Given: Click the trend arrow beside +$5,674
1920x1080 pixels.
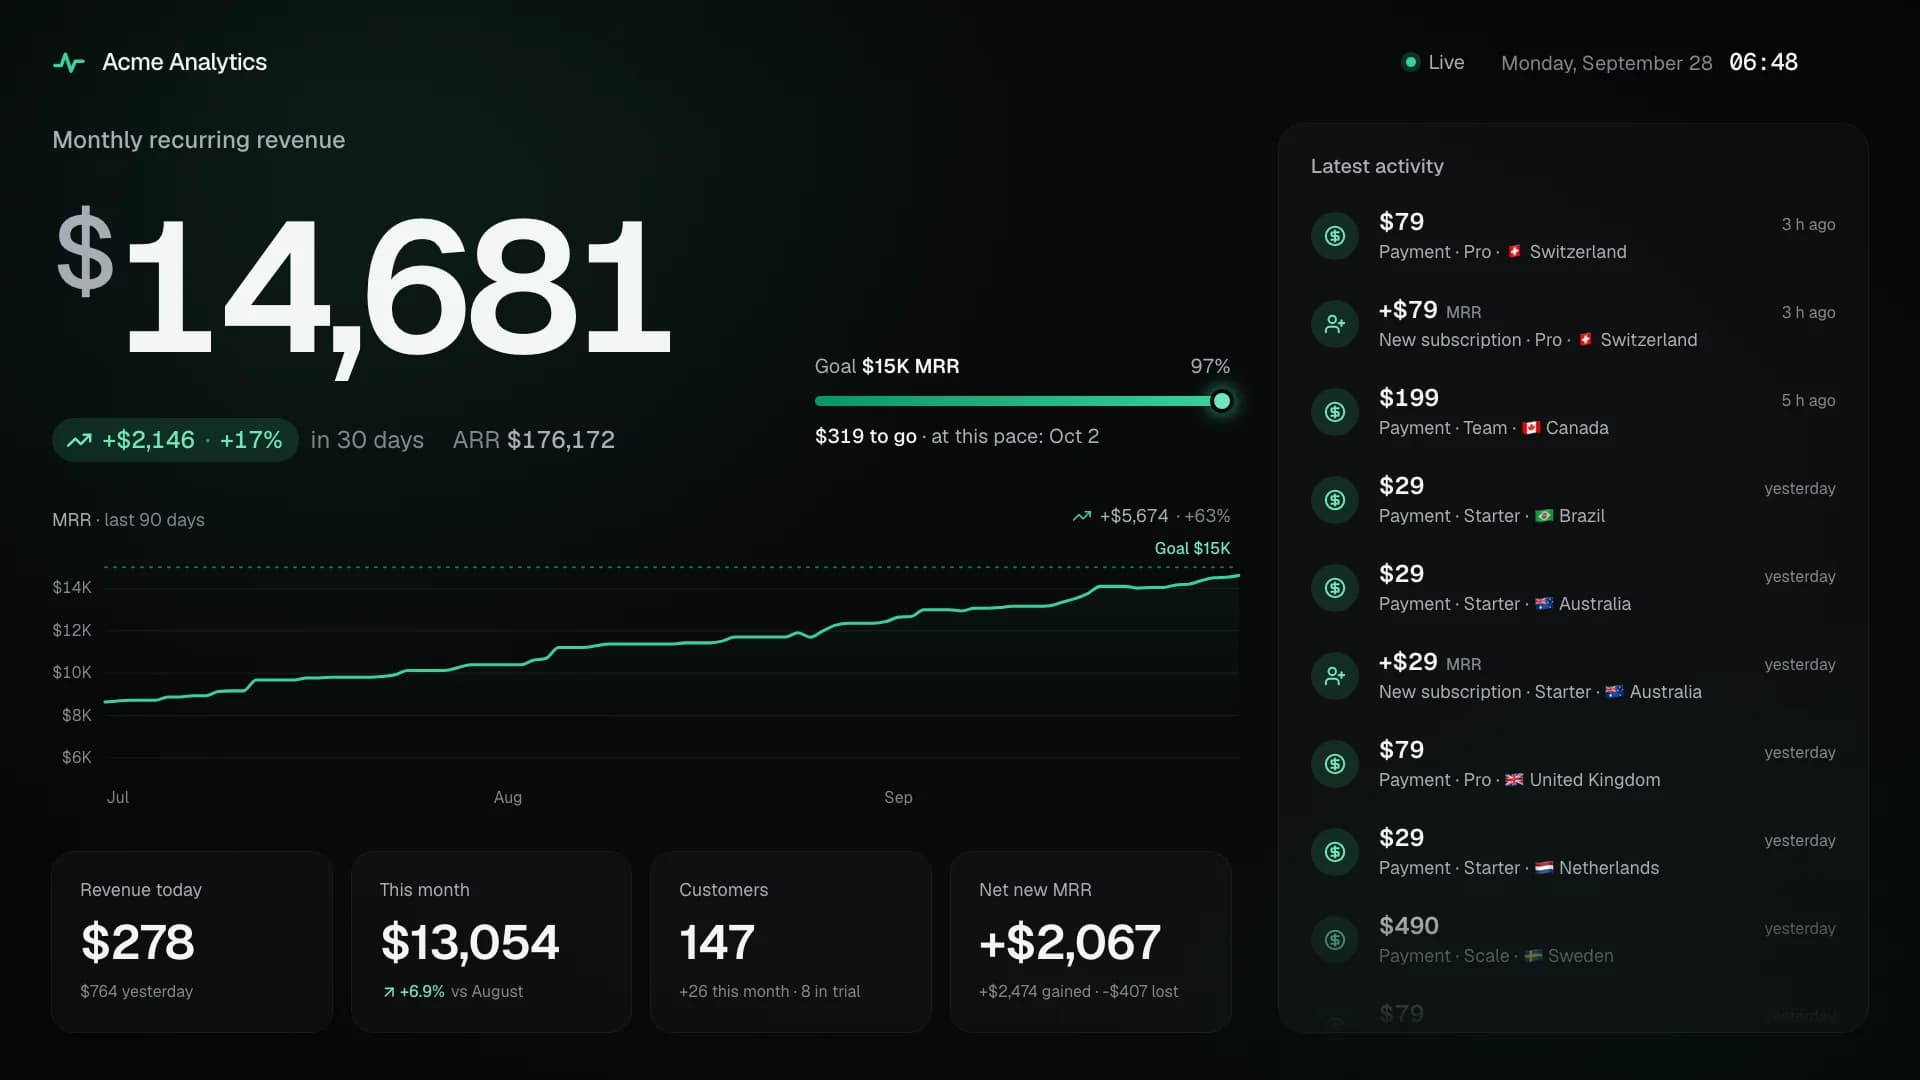Looking at the screenshot, I should pos(1082,516).
